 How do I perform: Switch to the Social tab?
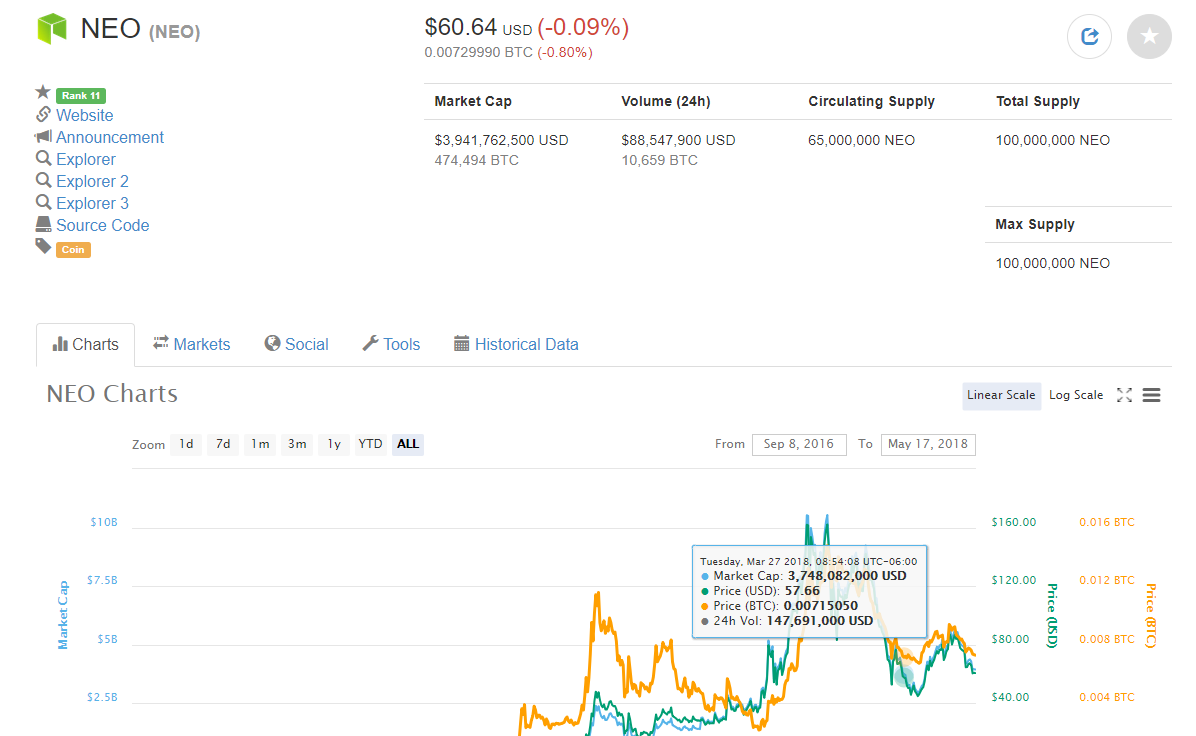(297, 345)
